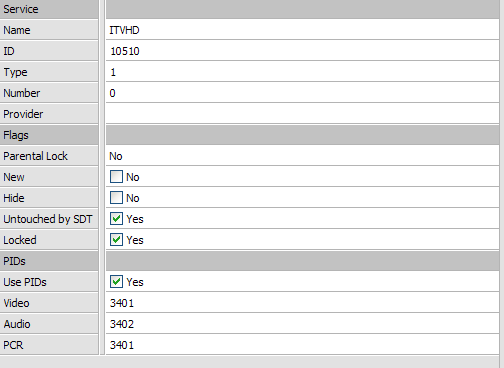Collapse the Service section header

coord(49,9)
